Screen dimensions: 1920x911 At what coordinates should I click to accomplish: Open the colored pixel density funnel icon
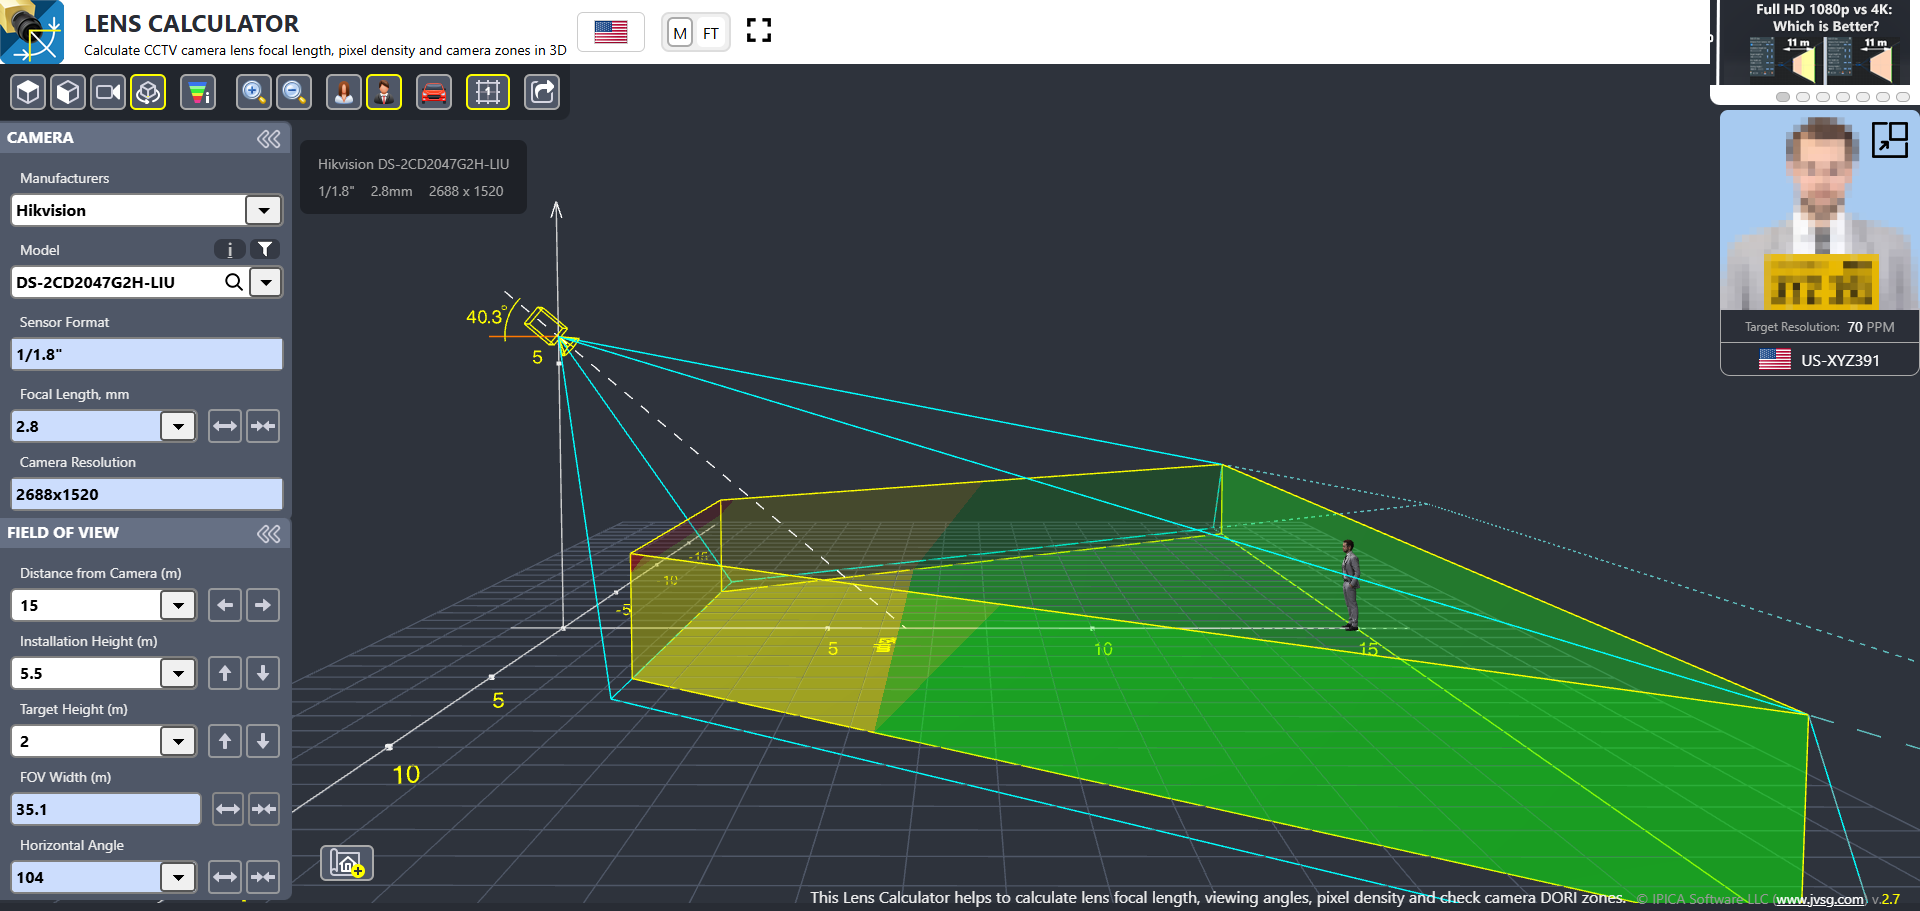198,93
